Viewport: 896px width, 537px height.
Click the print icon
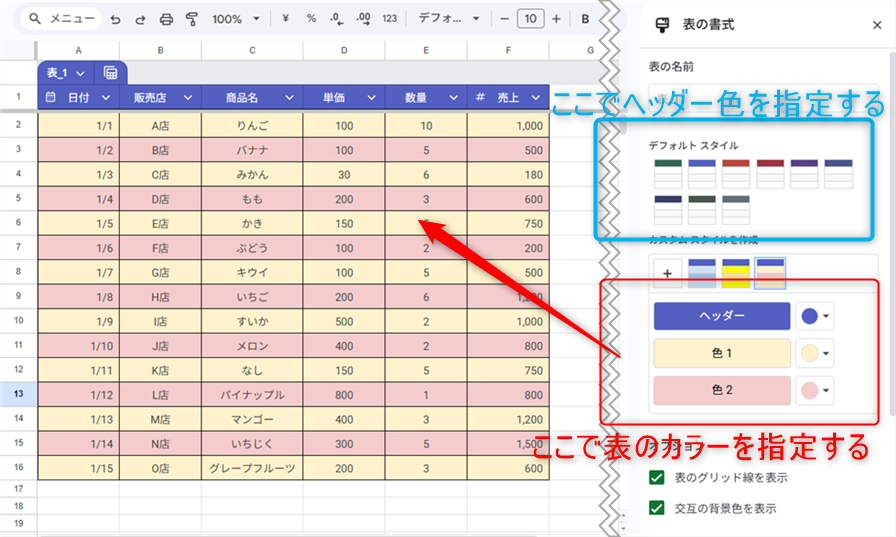click(166, 19)
